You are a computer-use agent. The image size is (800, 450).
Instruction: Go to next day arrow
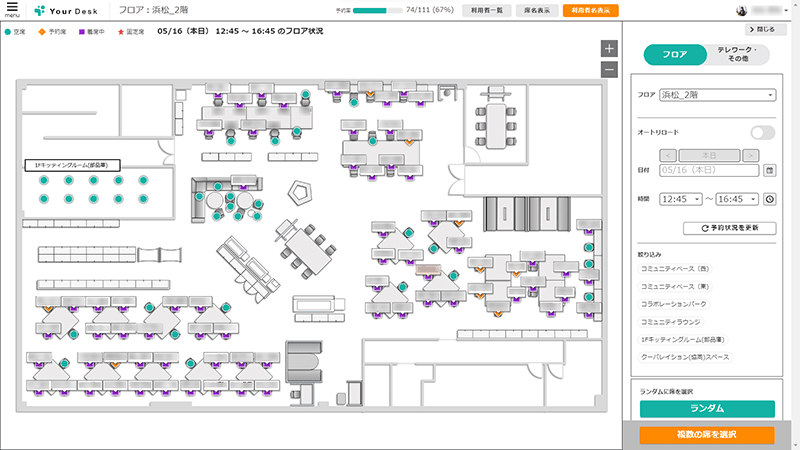[x=750, y=155]
